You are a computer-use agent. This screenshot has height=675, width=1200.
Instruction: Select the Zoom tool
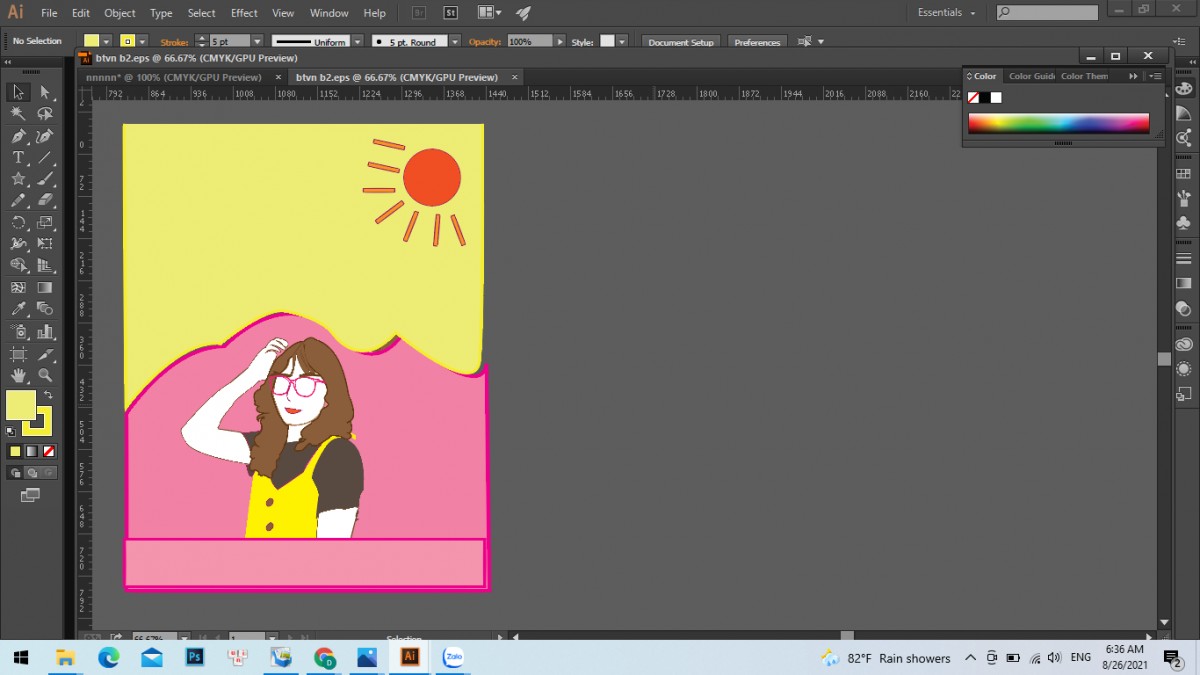click(45, 376)
